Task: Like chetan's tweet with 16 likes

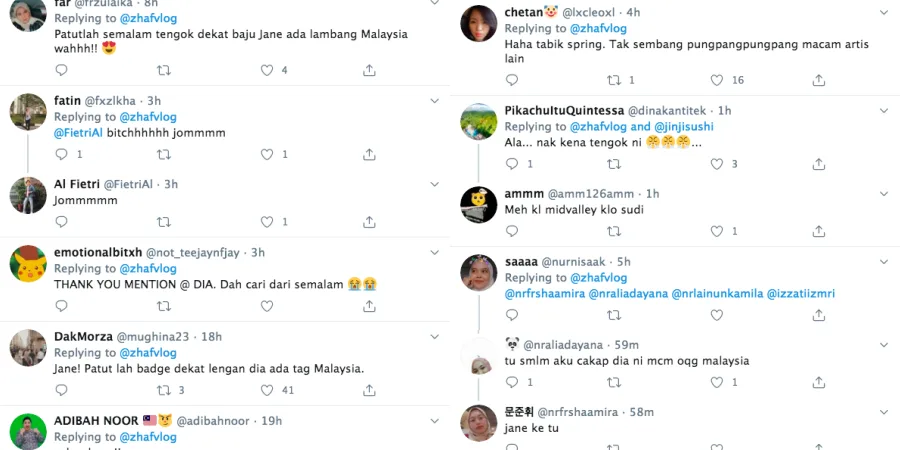Action: click(717, 80)
